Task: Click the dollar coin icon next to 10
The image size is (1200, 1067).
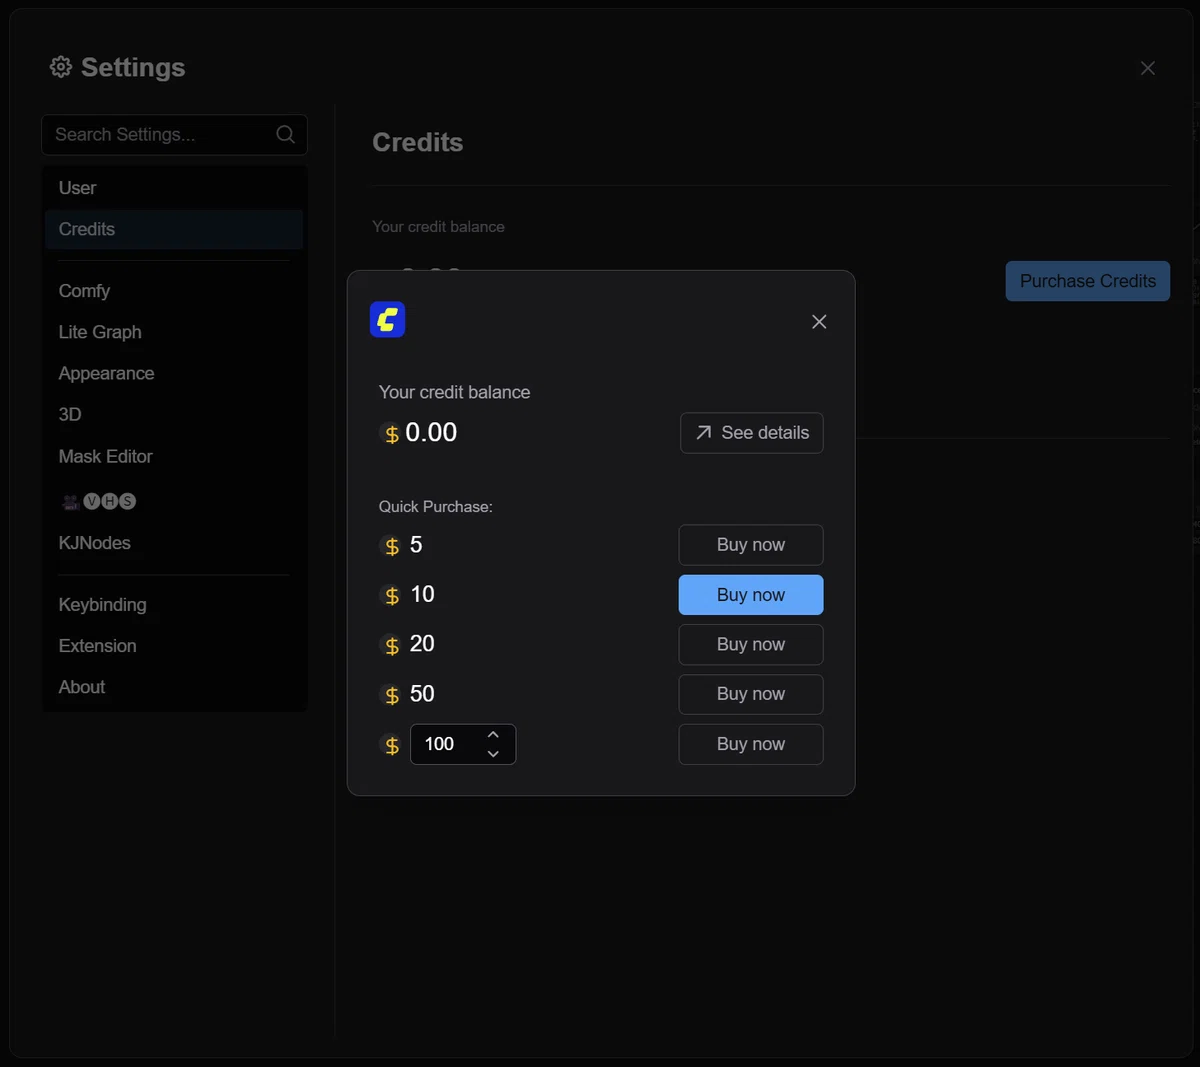Action: tap(392, 596)
